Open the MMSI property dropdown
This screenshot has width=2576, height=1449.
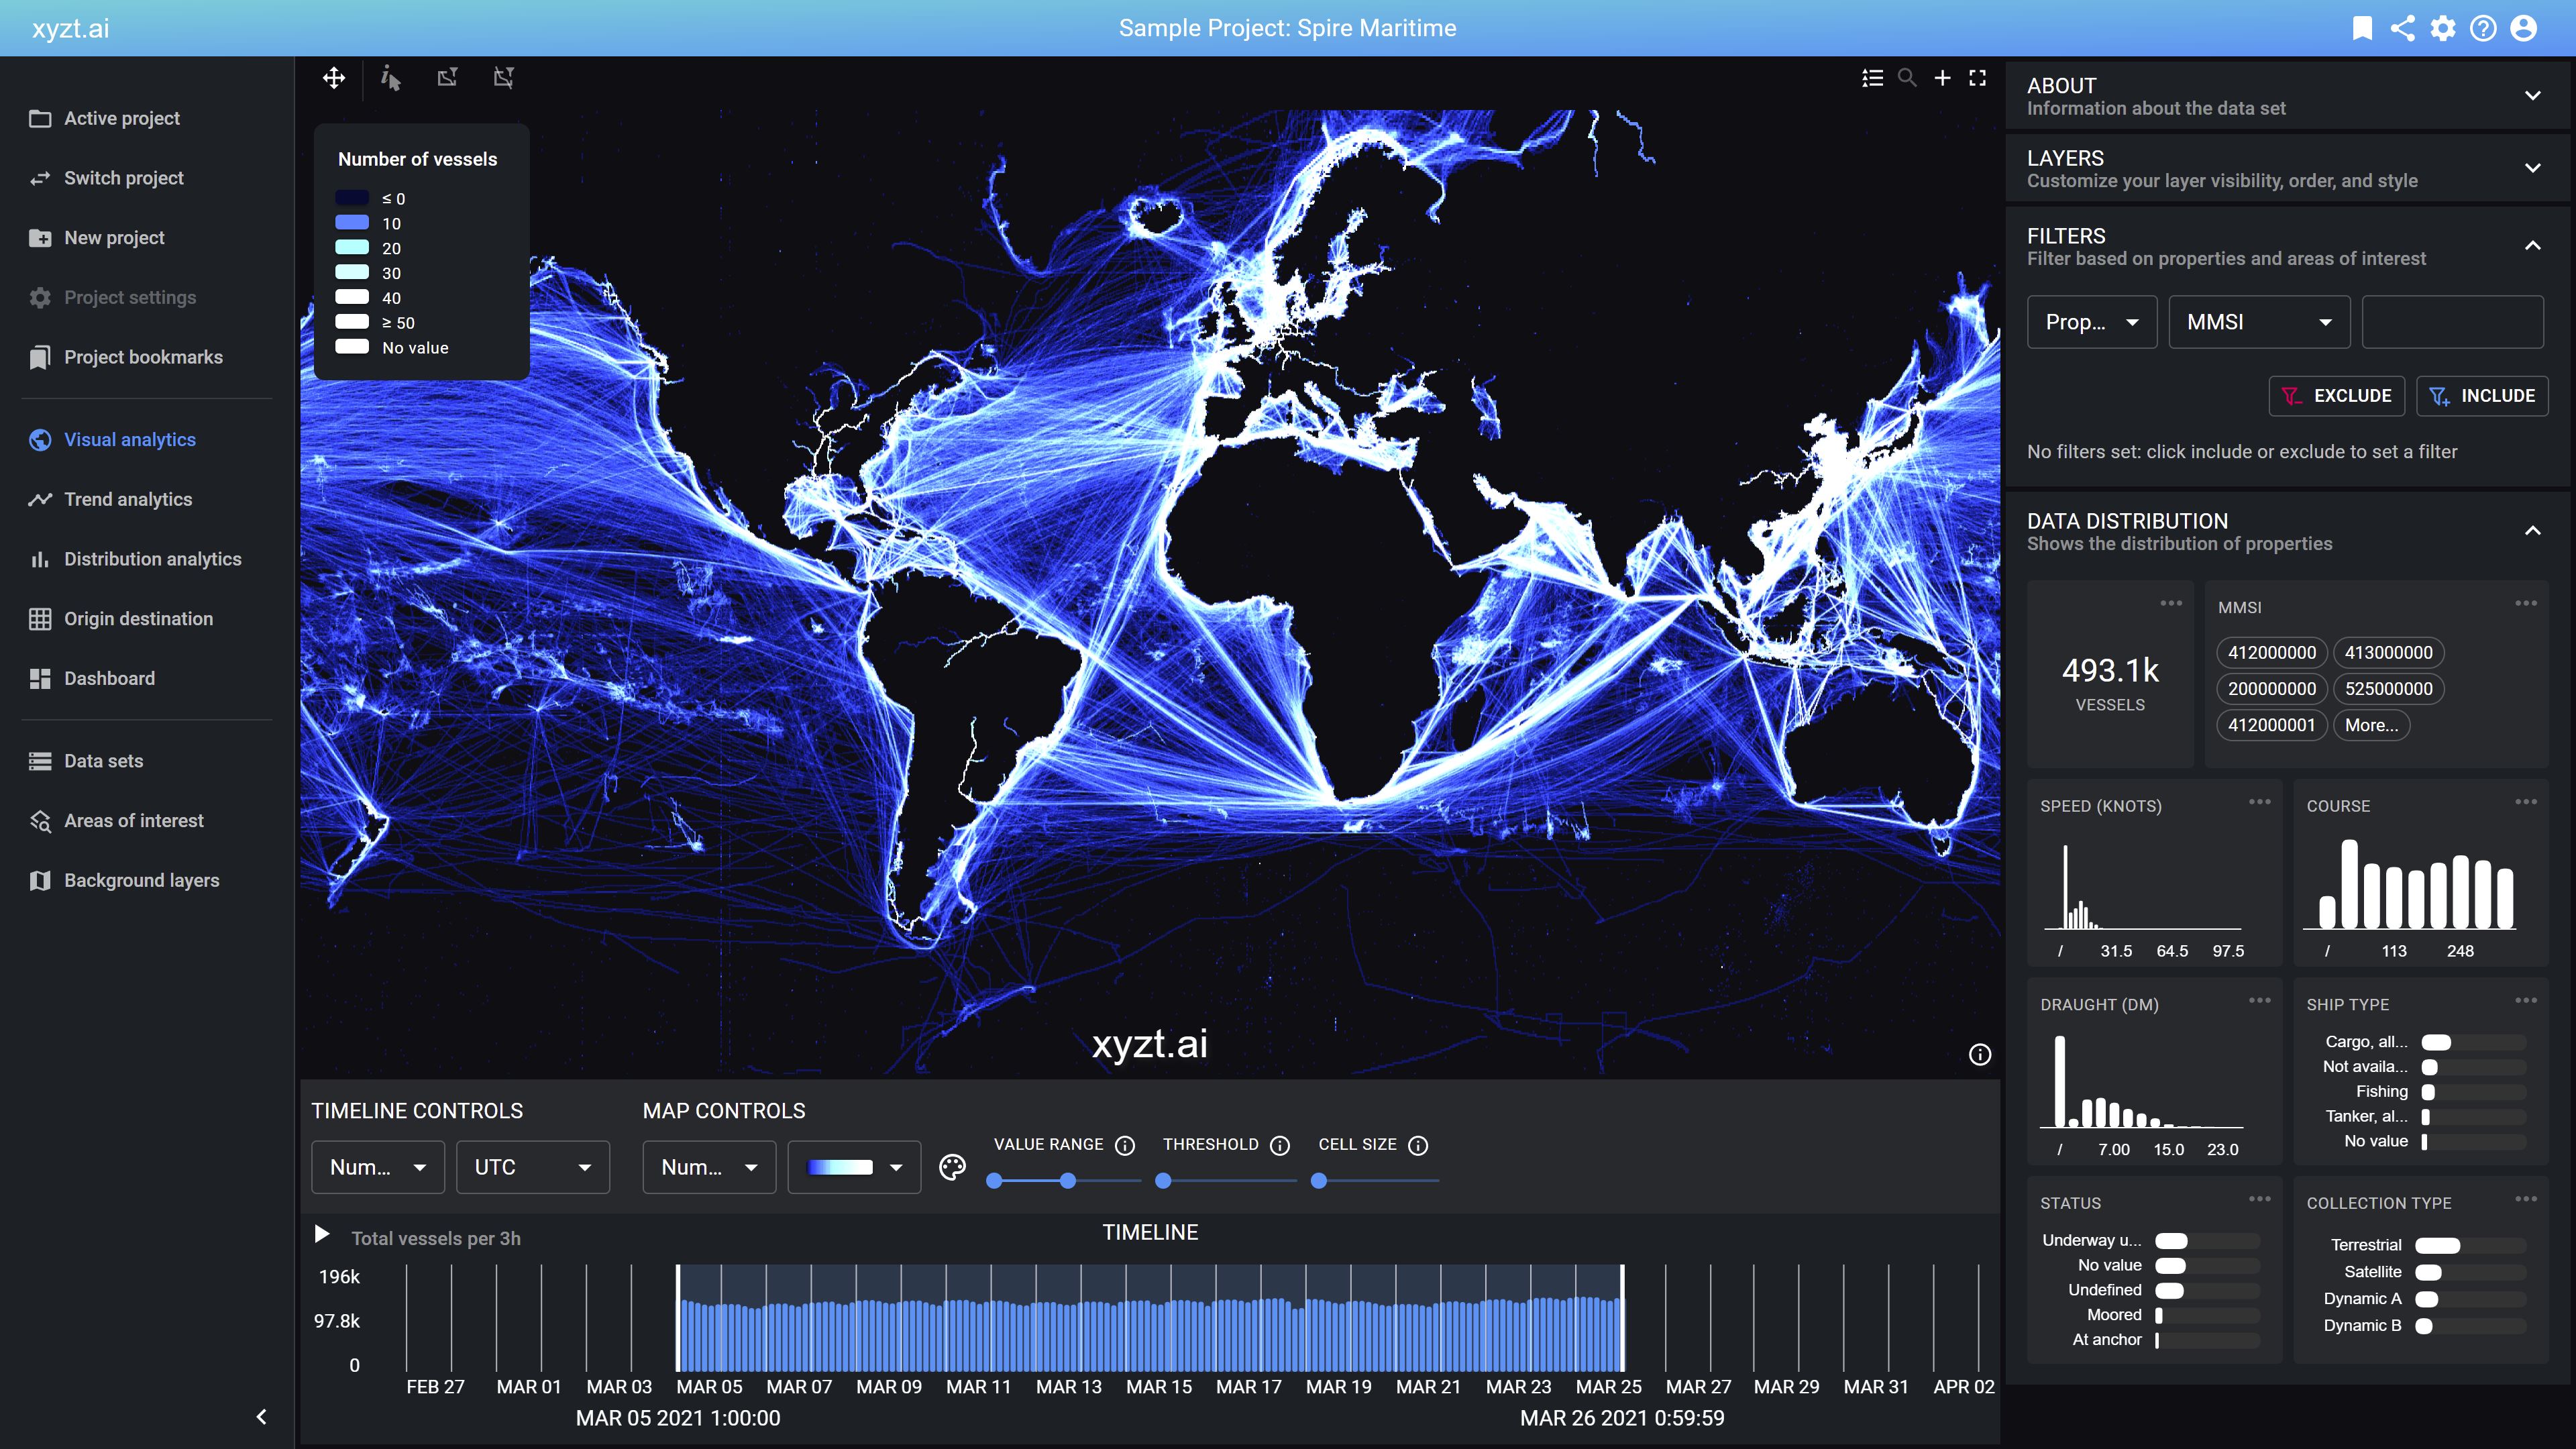pyautogui.click(x=2258, y=322)
